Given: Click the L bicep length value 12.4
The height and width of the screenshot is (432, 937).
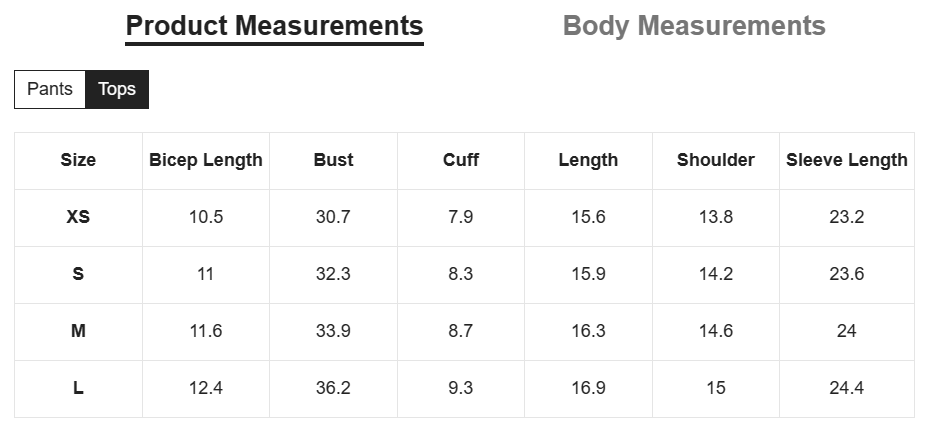Looking at the screenshot, I should (206, 388).
